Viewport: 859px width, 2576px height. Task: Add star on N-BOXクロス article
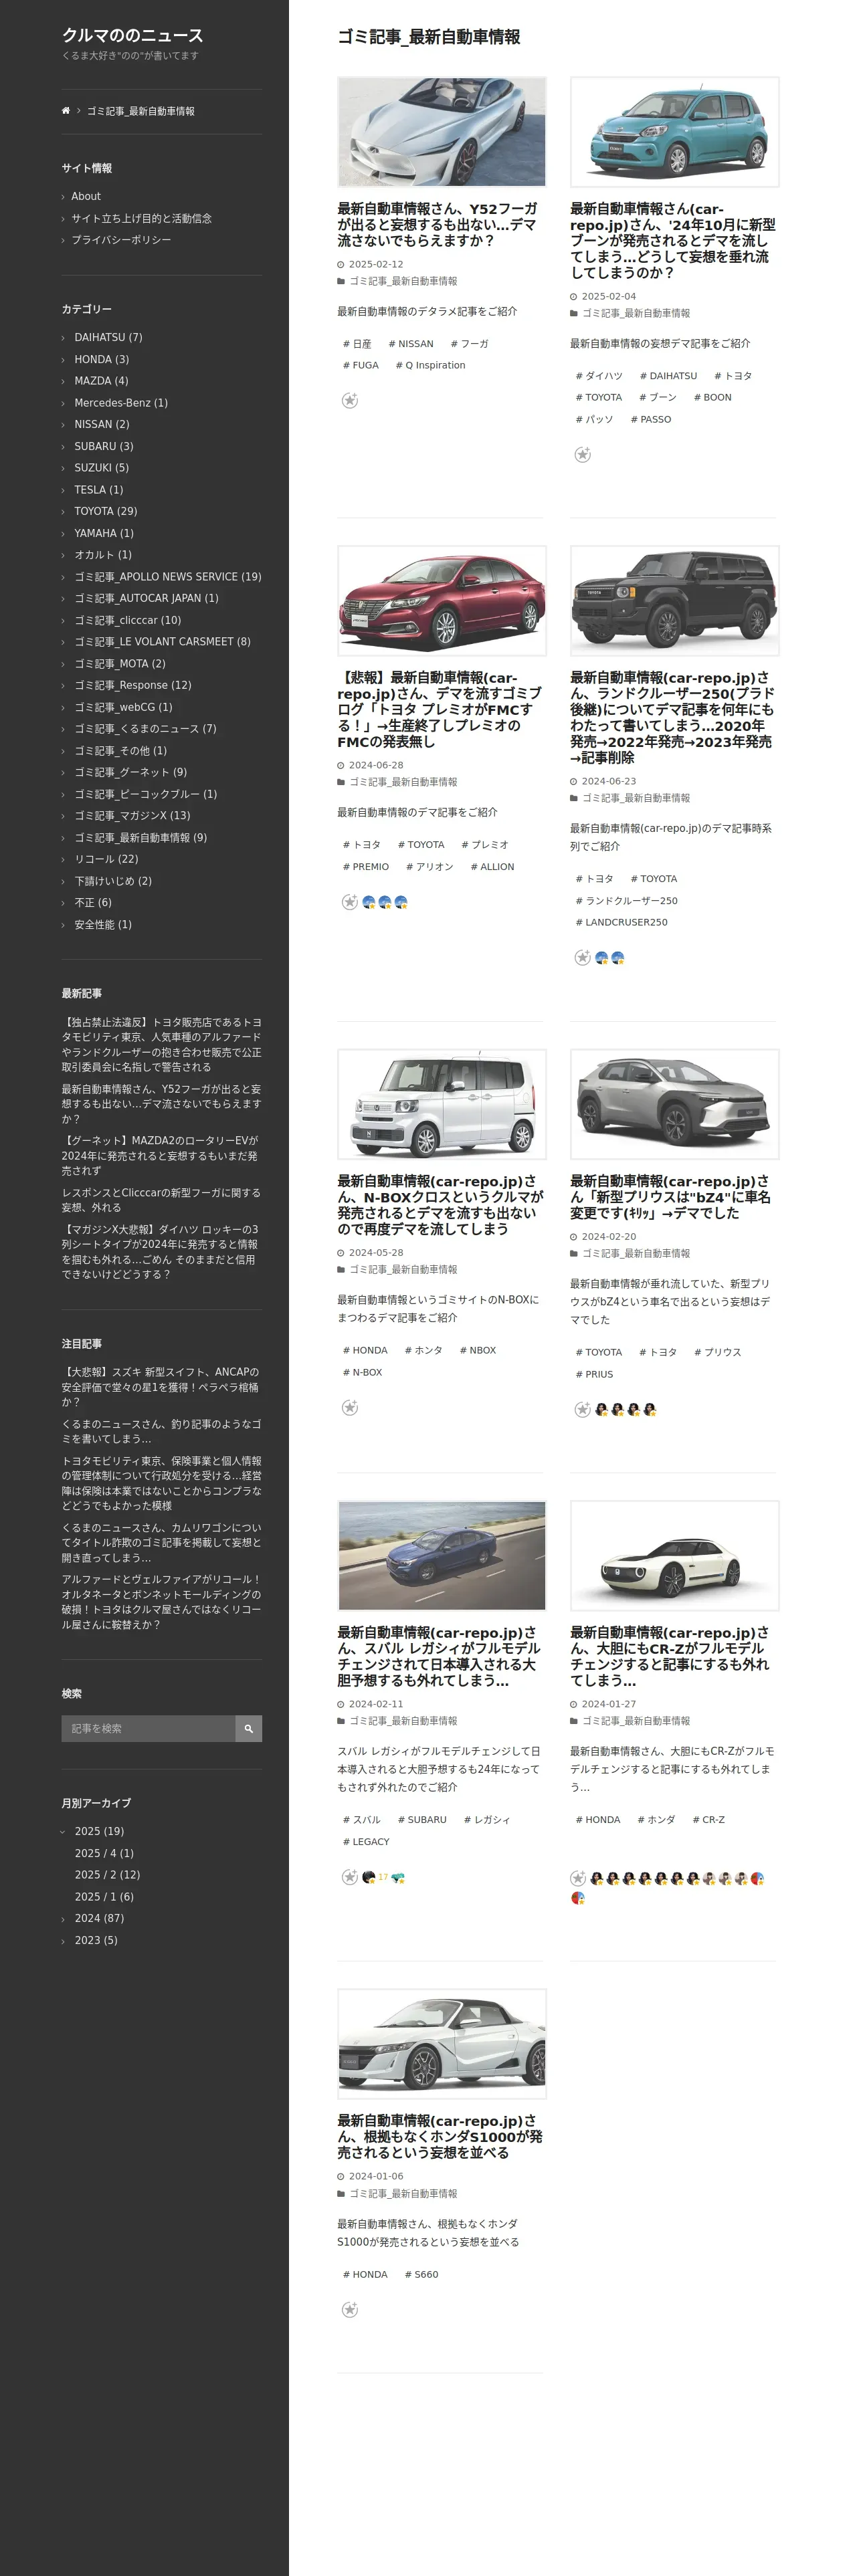pos(349,1408)
